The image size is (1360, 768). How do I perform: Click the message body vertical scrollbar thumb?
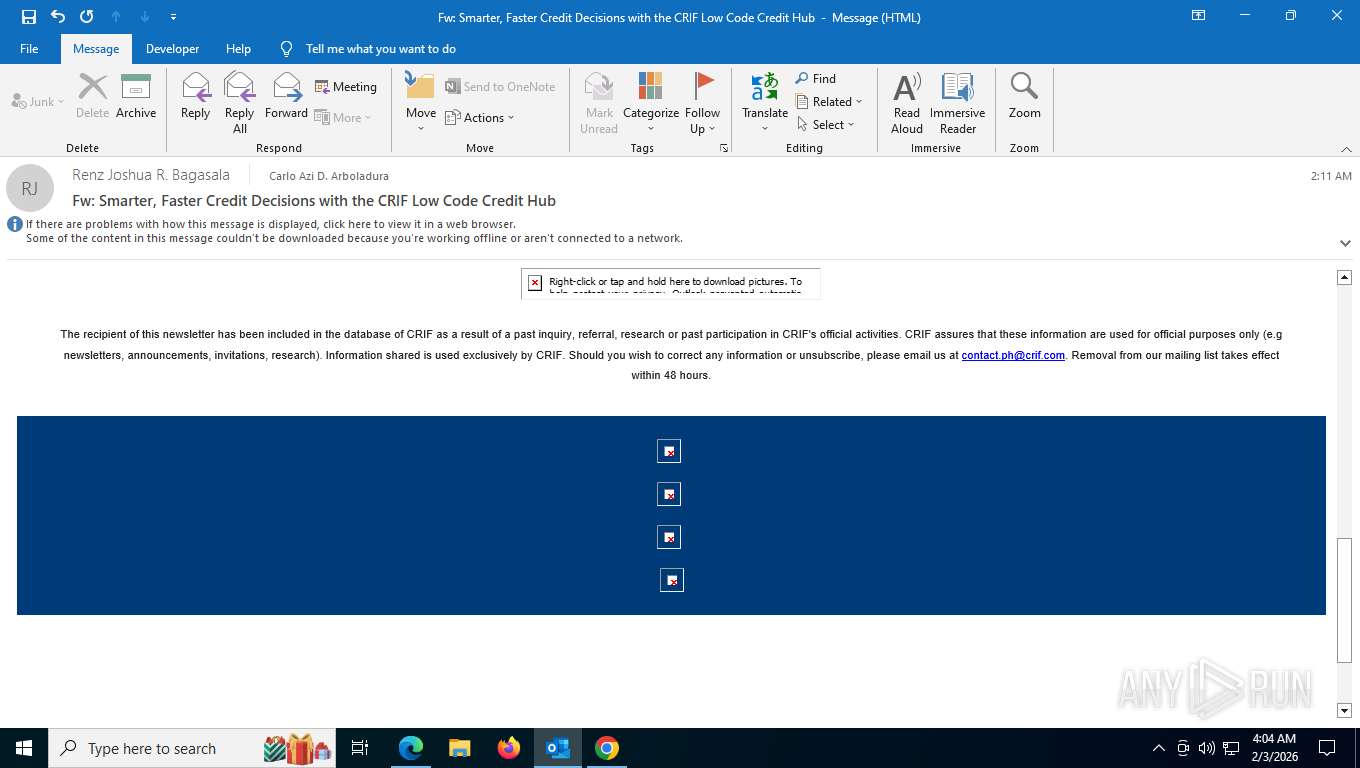pyautogui.click(x=1344, y=600)
